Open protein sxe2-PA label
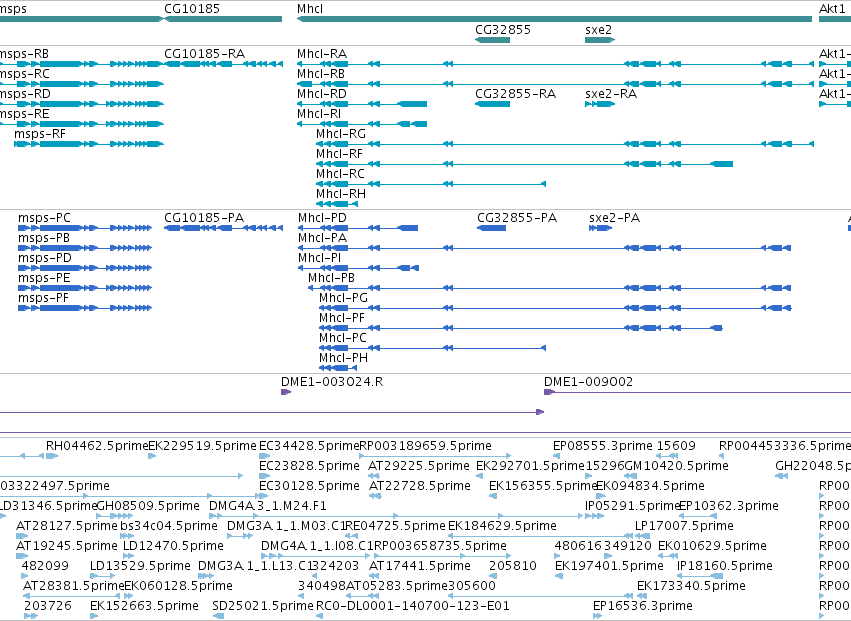851x621 pixels. click(x=614, y=218)
